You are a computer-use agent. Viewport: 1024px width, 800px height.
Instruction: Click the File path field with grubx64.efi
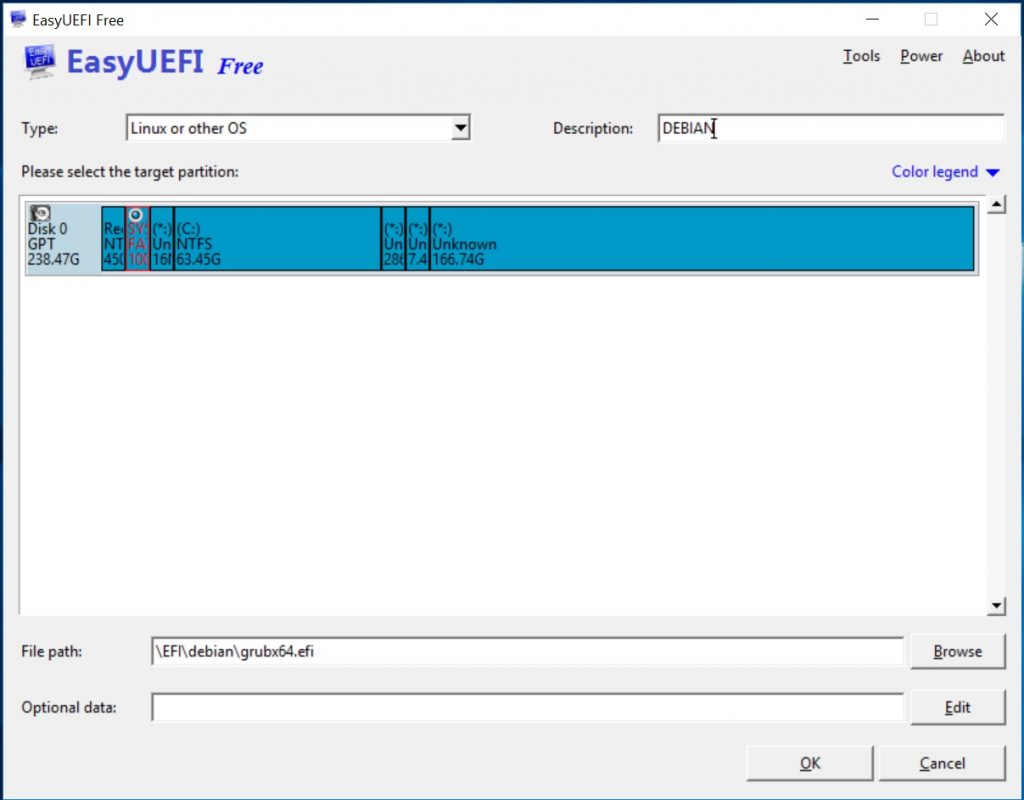pyautogui.click(x=527, y=652)
